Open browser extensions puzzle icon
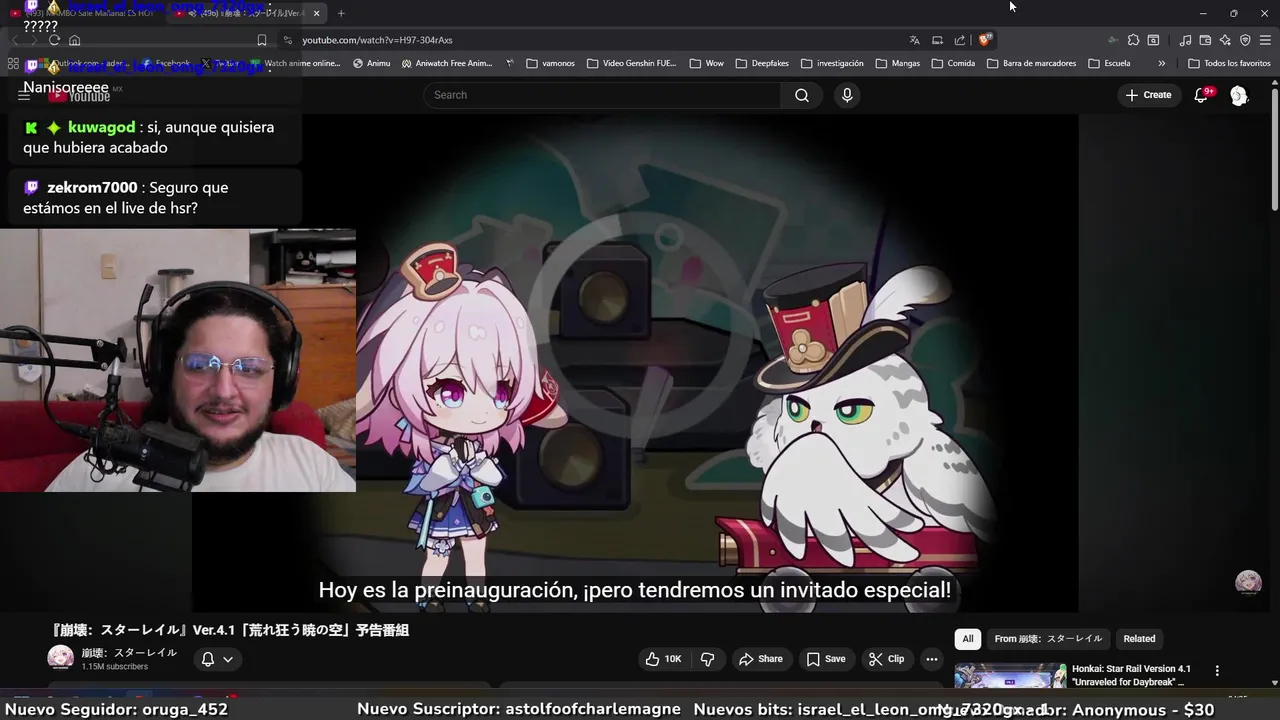This screenshot has height=720, width=1280. [1133, 40]
